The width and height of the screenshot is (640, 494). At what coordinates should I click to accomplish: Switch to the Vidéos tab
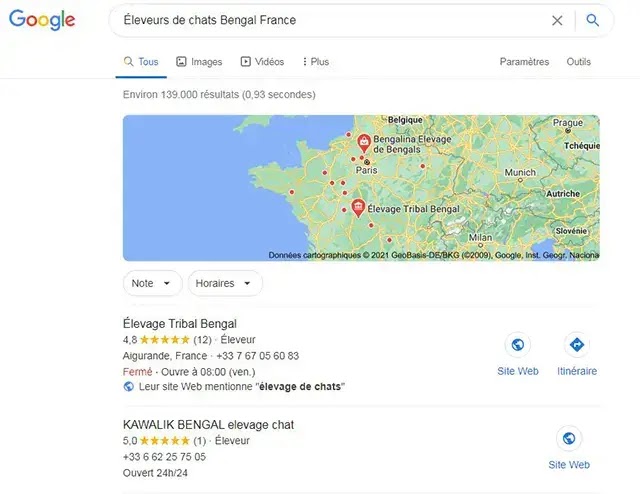click(262, 62)
